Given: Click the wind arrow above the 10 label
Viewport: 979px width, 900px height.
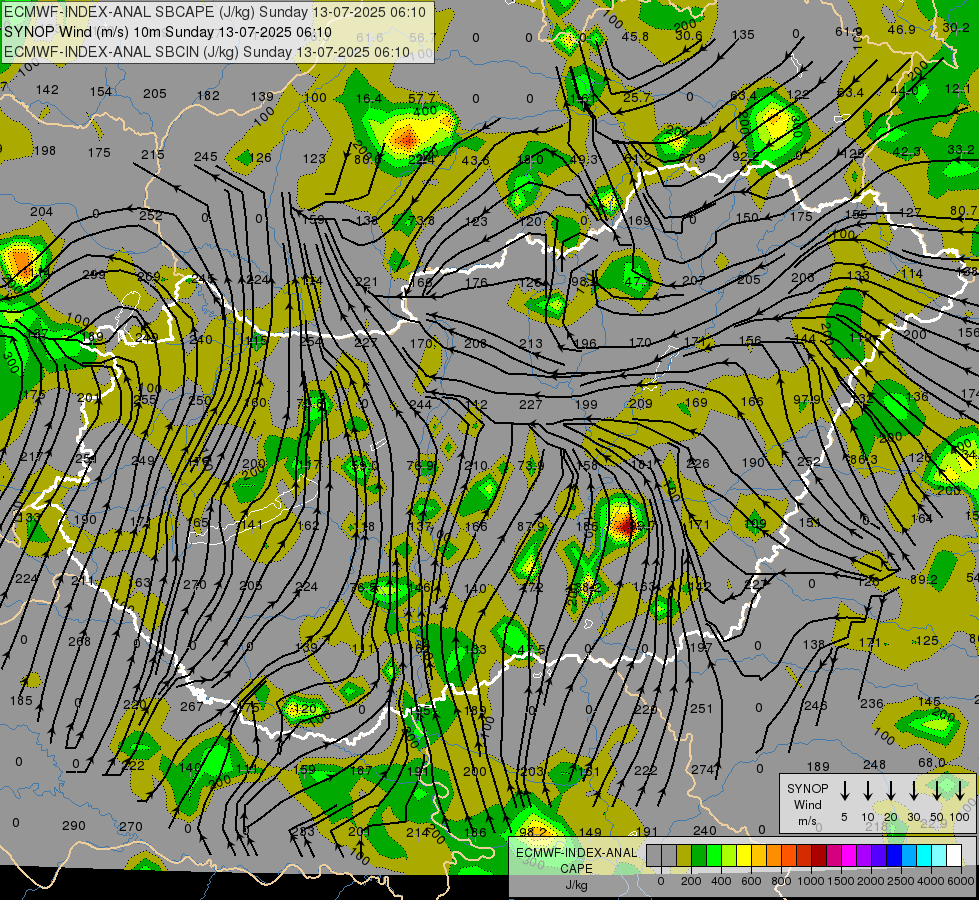Looking at the screenshot, I should [867, 791].
